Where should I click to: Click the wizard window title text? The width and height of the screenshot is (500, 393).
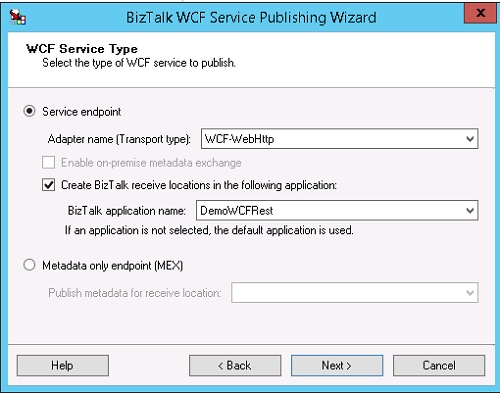[251, 17]
